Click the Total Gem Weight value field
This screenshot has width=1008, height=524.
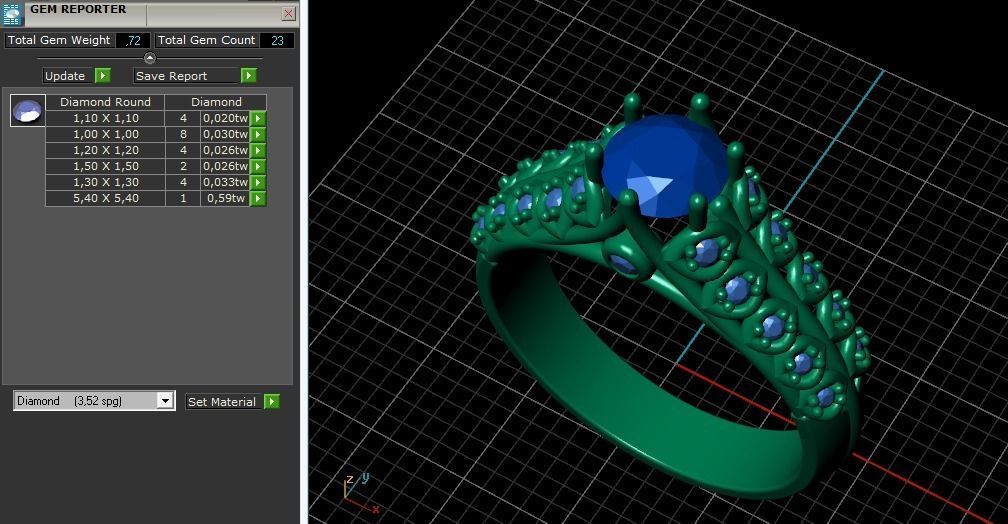pyautogui.click(x=133, y=41)
